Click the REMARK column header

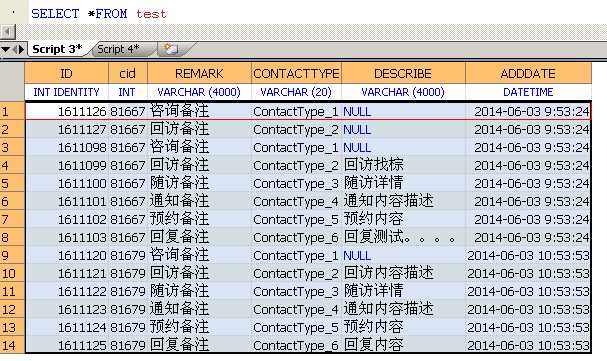coord(199,73)
